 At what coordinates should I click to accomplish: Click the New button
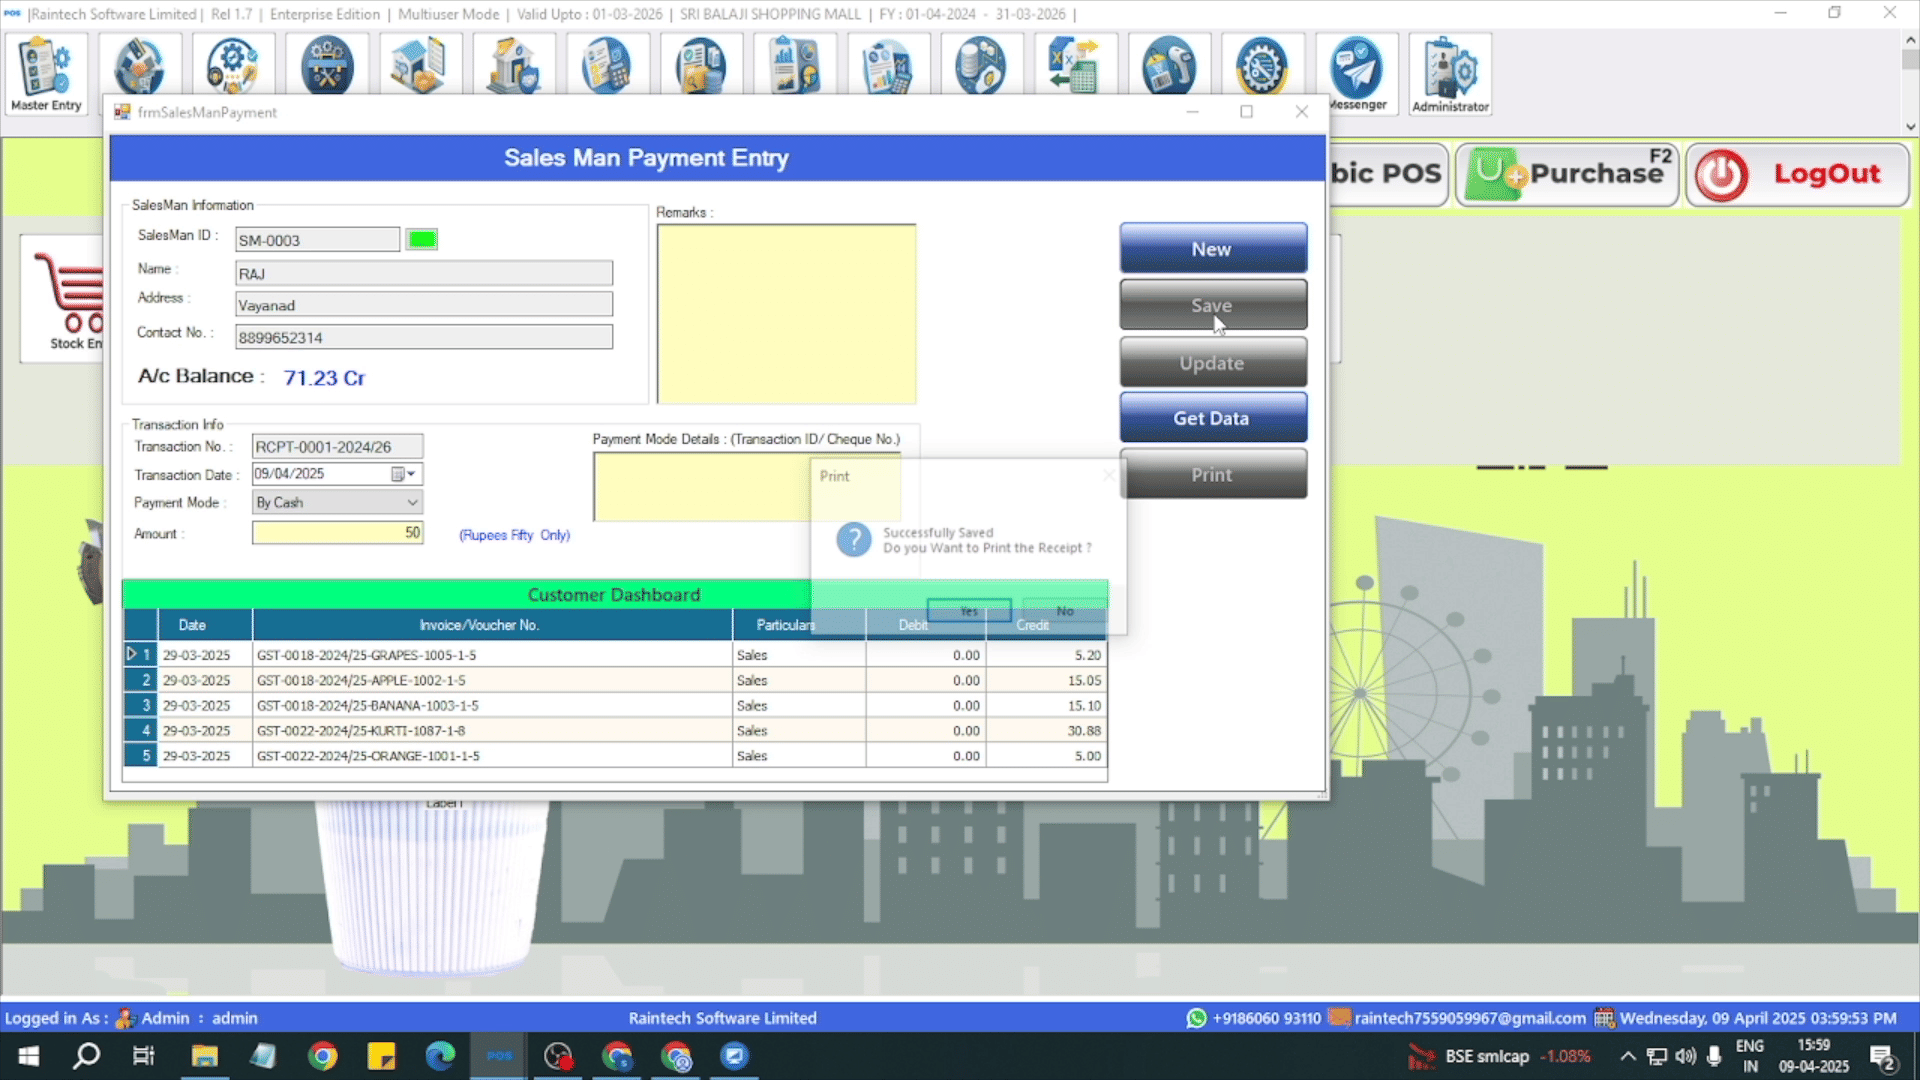click(x=1212, y=249)
